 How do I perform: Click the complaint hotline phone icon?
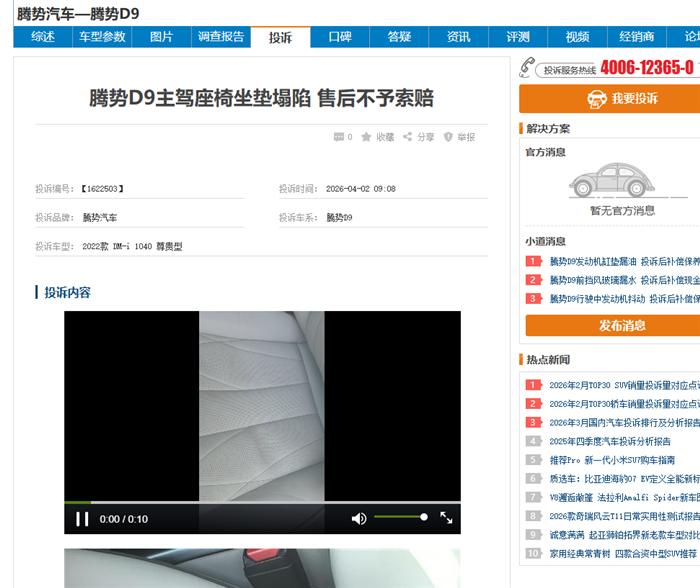pyautogui.click(x=527, y=67)
